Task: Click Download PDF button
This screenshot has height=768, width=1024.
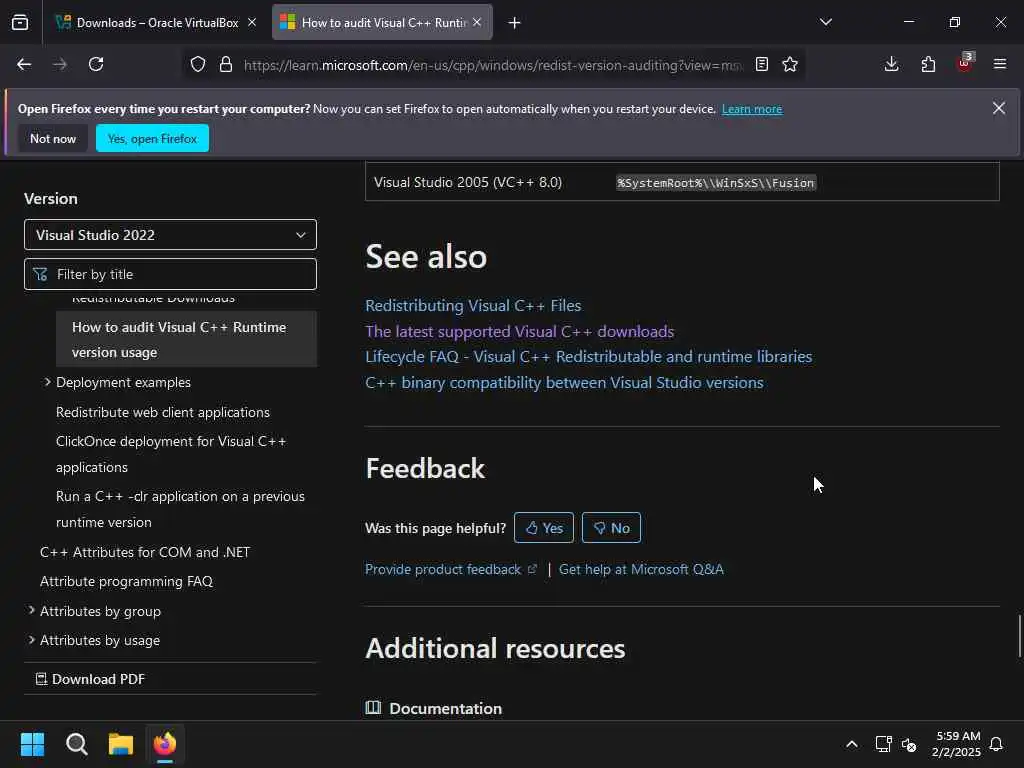Action: coord(90,679)
